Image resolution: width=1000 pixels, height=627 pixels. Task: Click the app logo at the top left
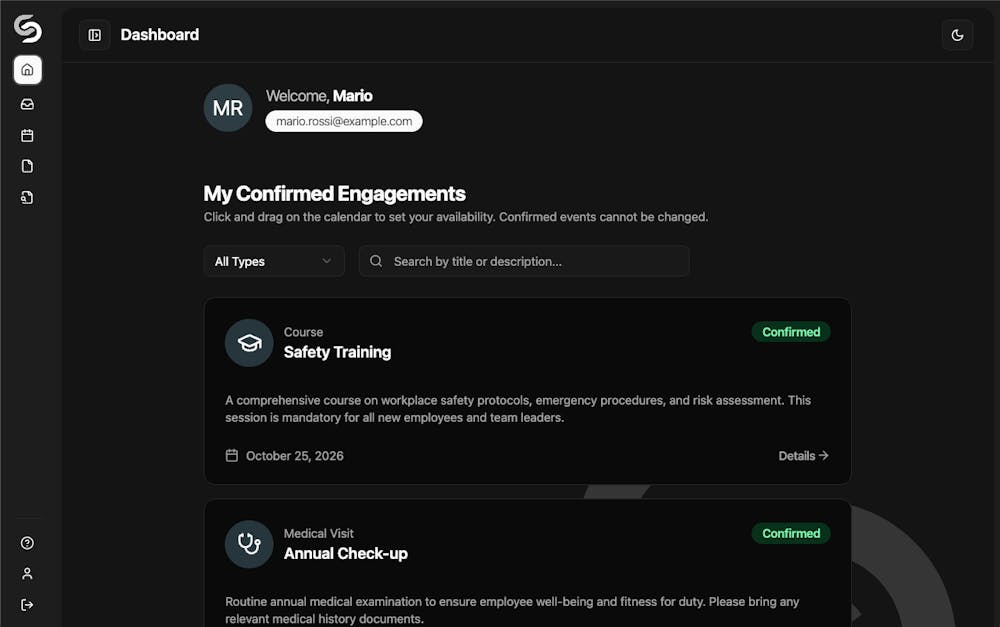pyautogui.click(x=27, y=29)
